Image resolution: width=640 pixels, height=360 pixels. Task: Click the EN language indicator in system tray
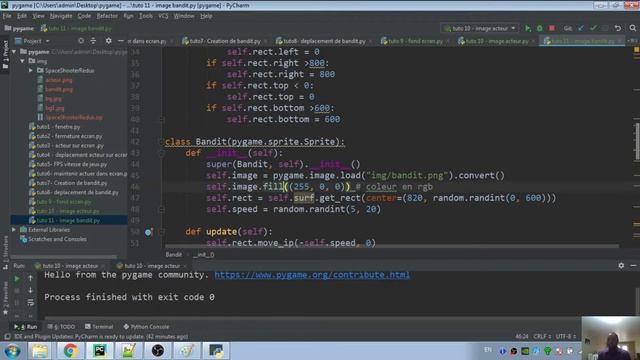tap(488, 350)
